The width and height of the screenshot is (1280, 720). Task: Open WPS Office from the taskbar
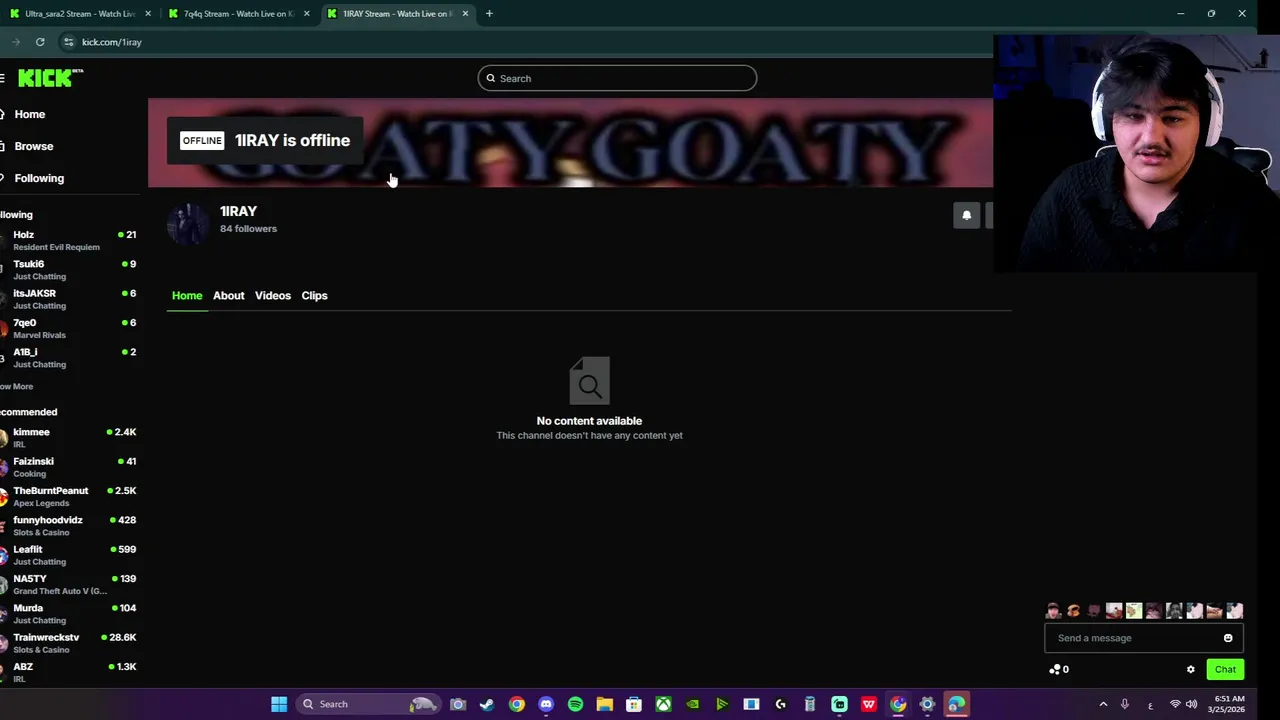[869, 704]
